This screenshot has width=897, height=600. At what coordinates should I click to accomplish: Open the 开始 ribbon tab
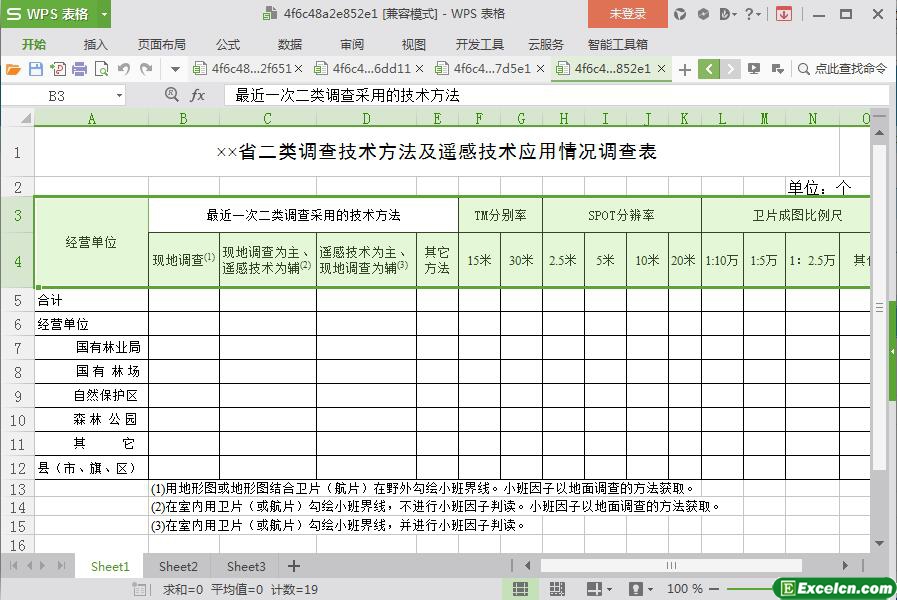click(34, 44)
